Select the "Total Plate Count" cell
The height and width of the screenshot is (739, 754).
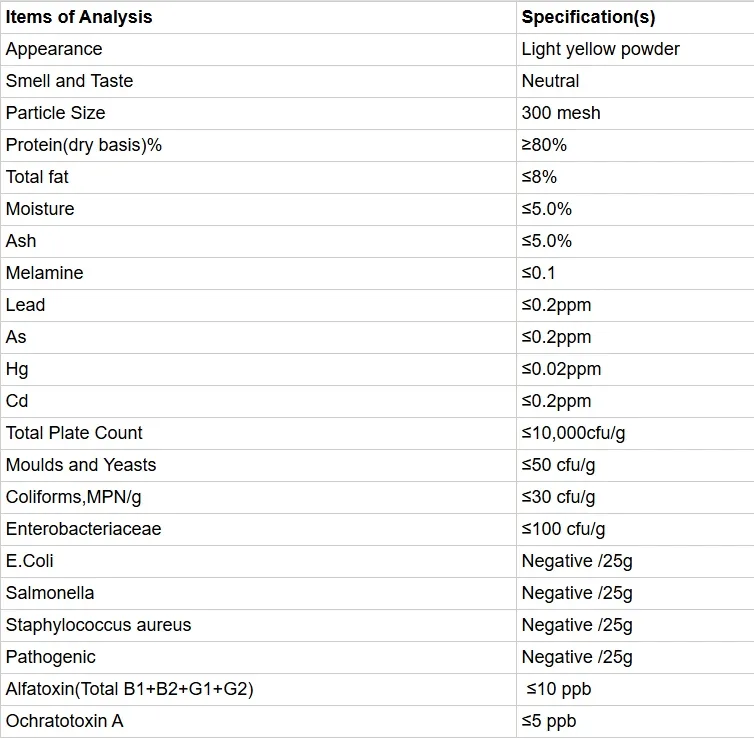point(74,433)
